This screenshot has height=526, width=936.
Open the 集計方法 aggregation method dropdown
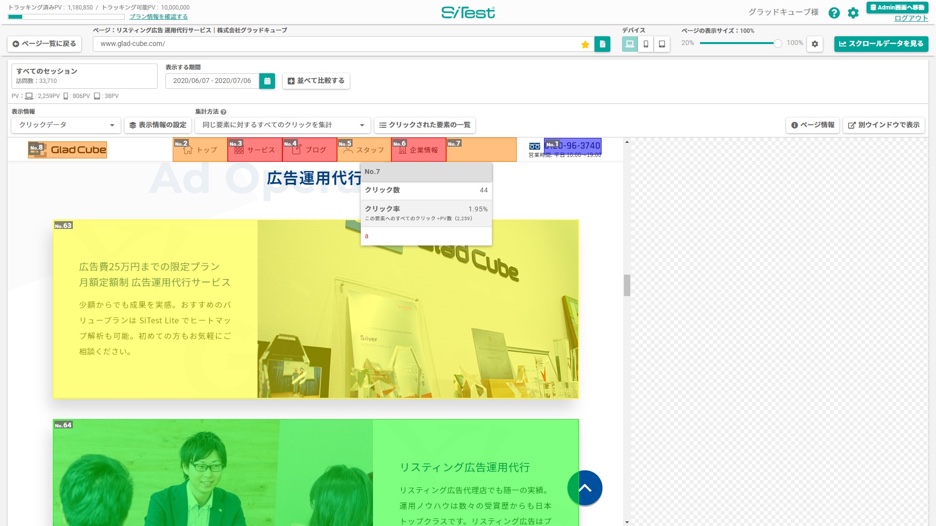pos(282,125)
